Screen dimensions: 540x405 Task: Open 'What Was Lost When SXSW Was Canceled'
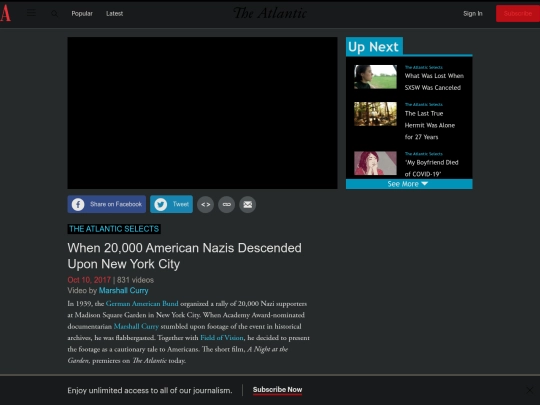[434, 82]
